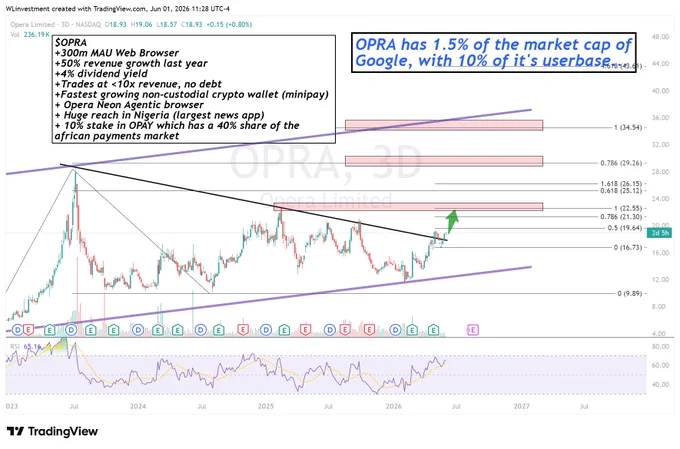Click the high value H19.06
This screenshot has width=680, height=449.
tap(141, 25)
